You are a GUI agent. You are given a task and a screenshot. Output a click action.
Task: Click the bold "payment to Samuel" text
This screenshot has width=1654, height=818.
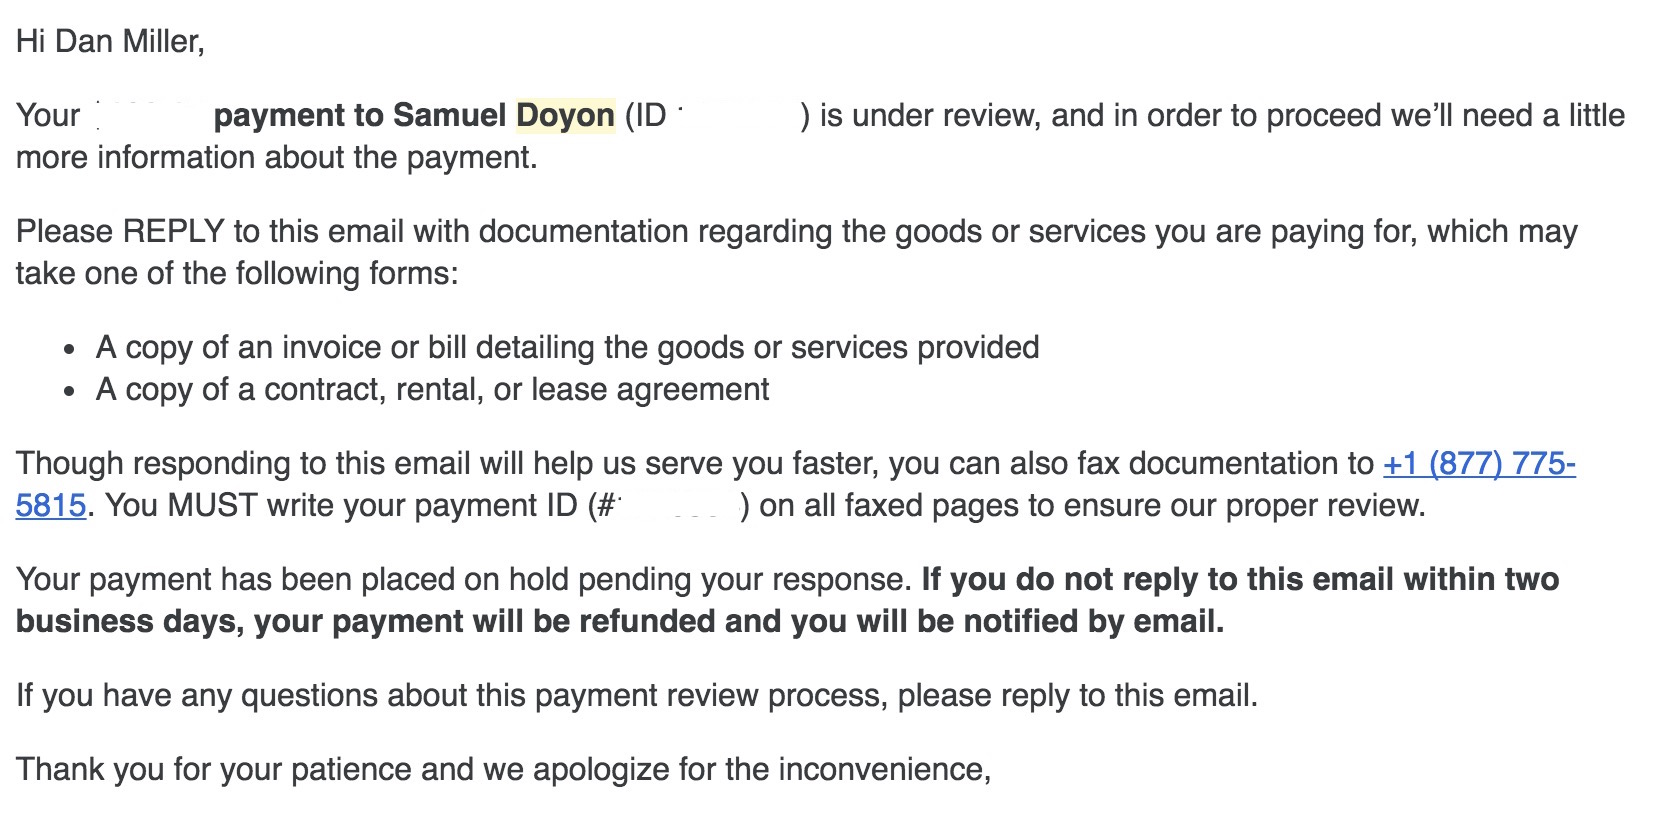coord(360,116)
